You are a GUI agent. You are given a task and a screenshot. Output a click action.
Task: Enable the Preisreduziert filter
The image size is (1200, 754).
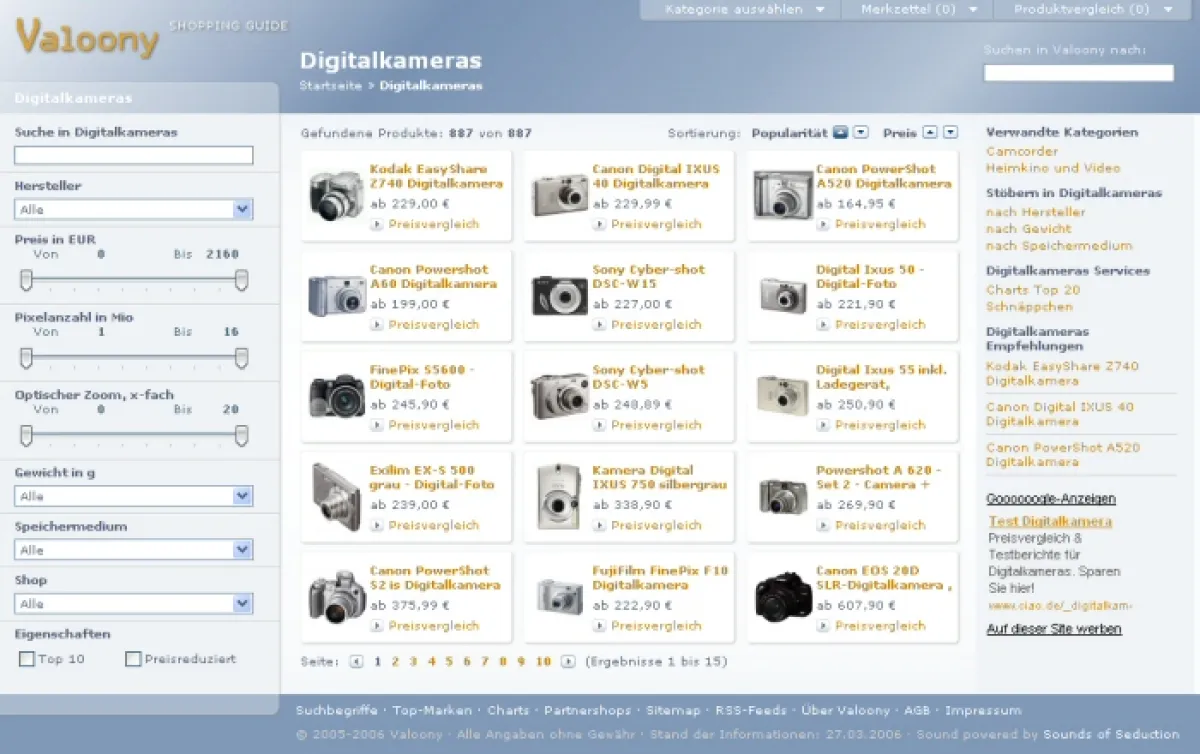point(131,658)
